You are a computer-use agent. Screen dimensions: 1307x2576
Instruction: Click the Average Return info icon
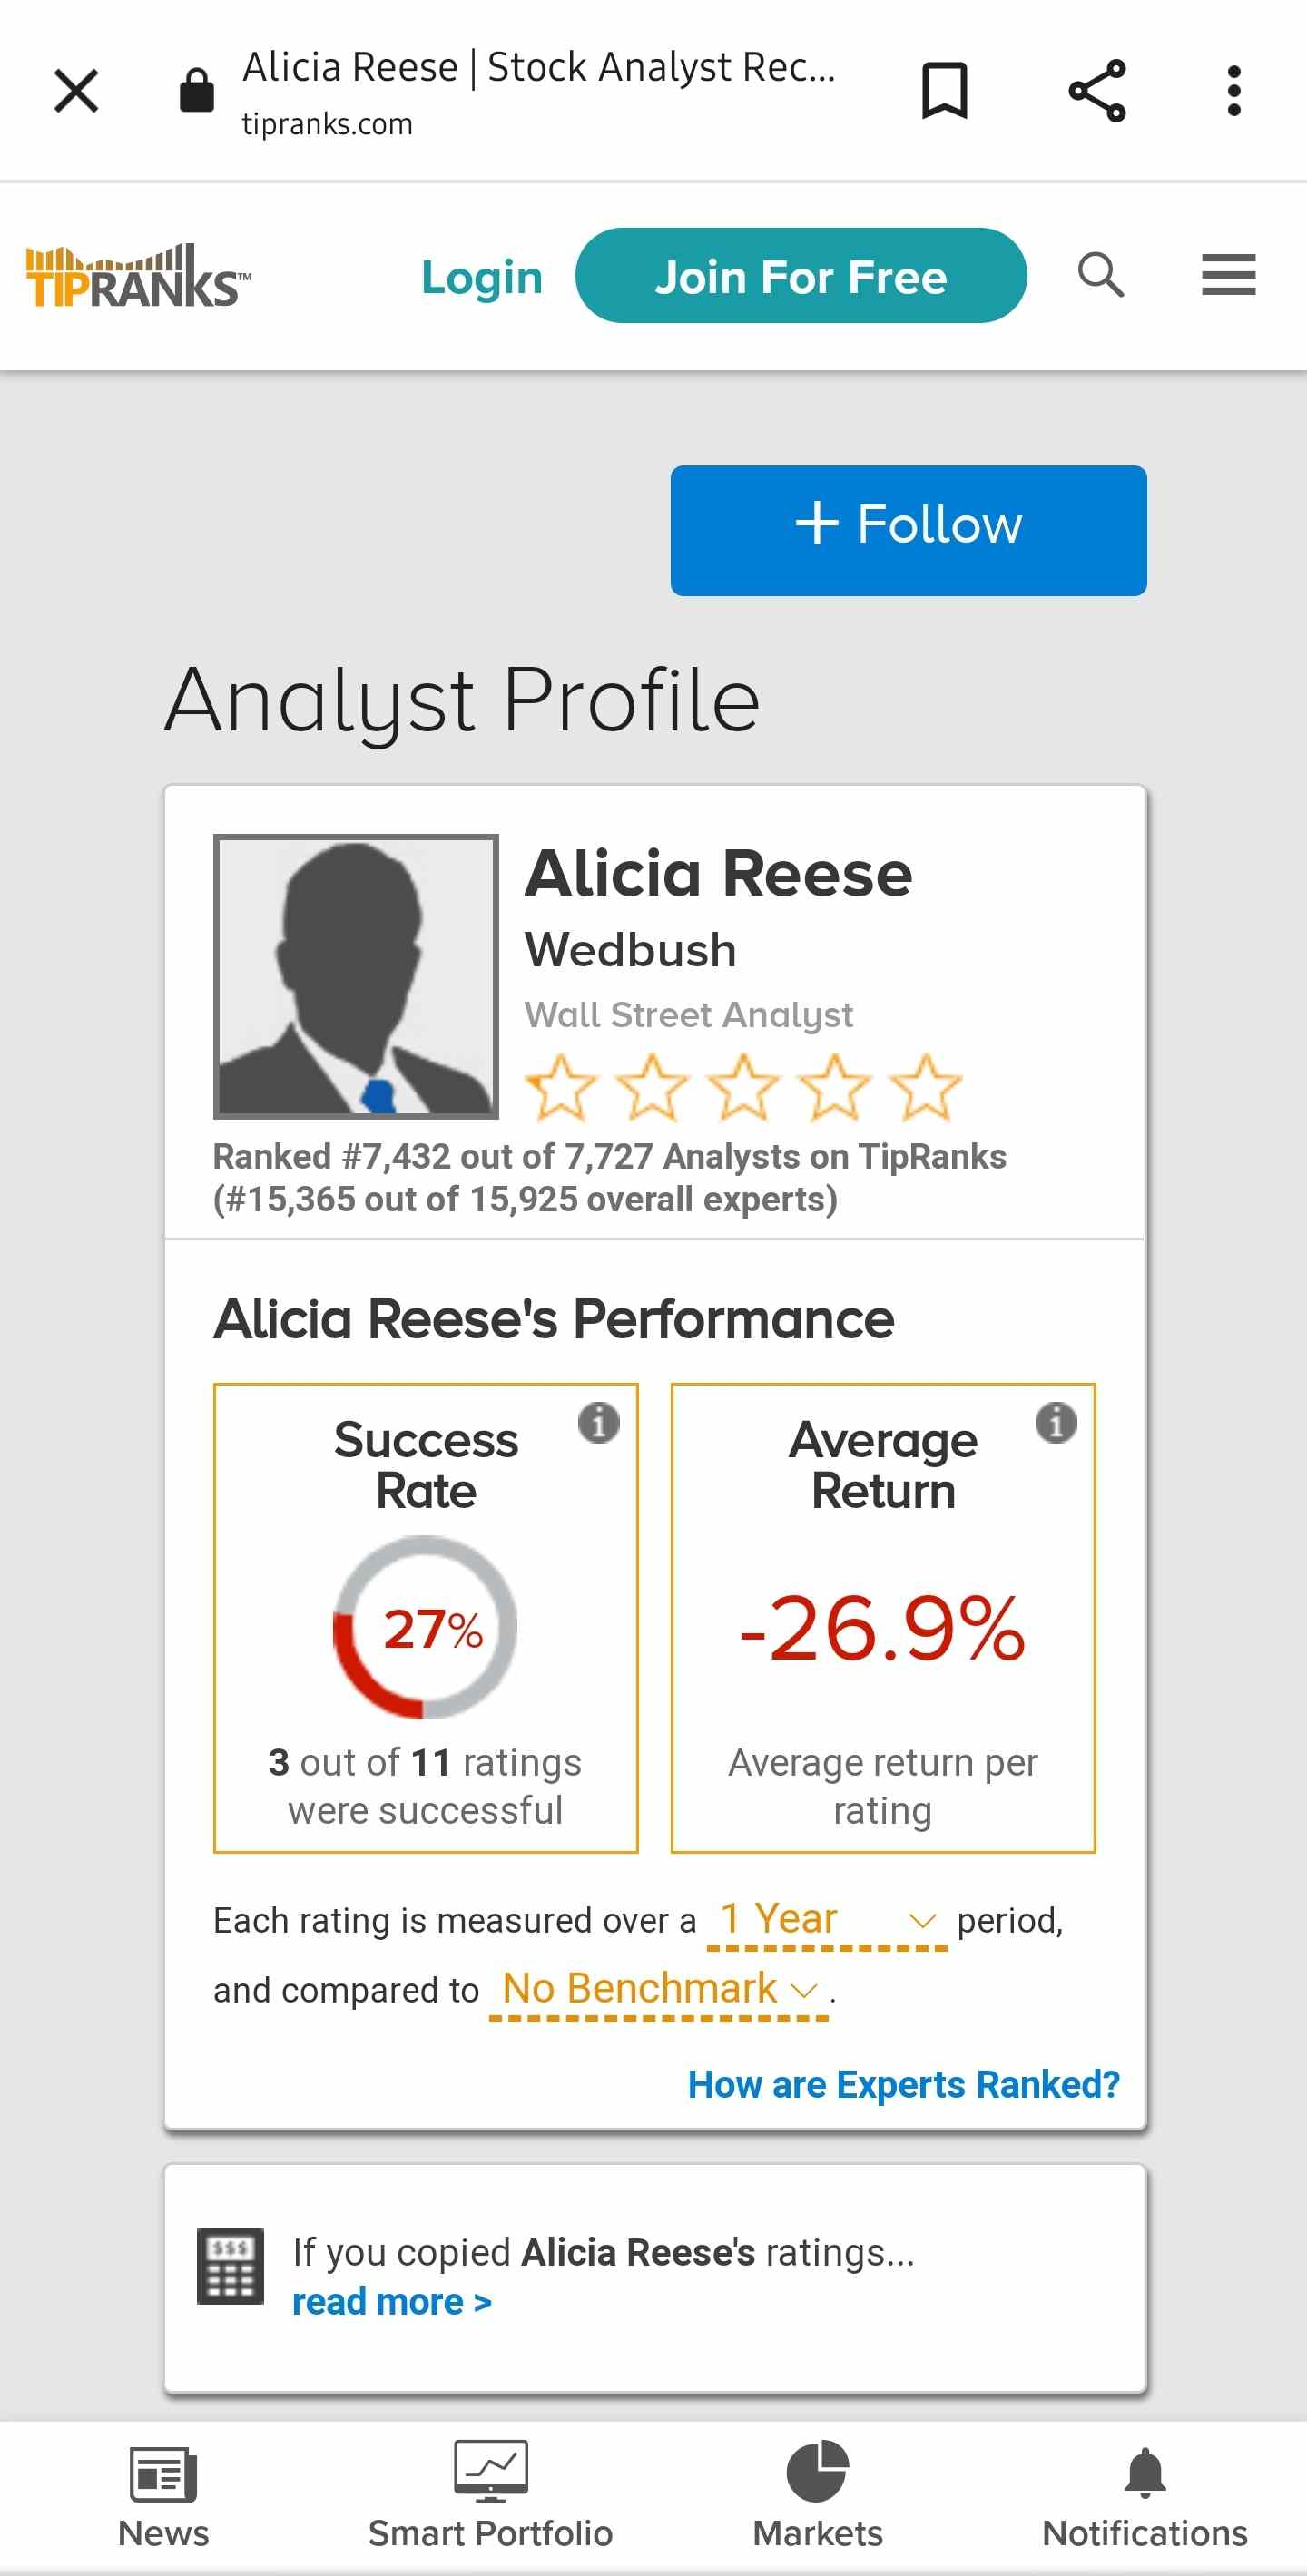tap(1055, 1422)
